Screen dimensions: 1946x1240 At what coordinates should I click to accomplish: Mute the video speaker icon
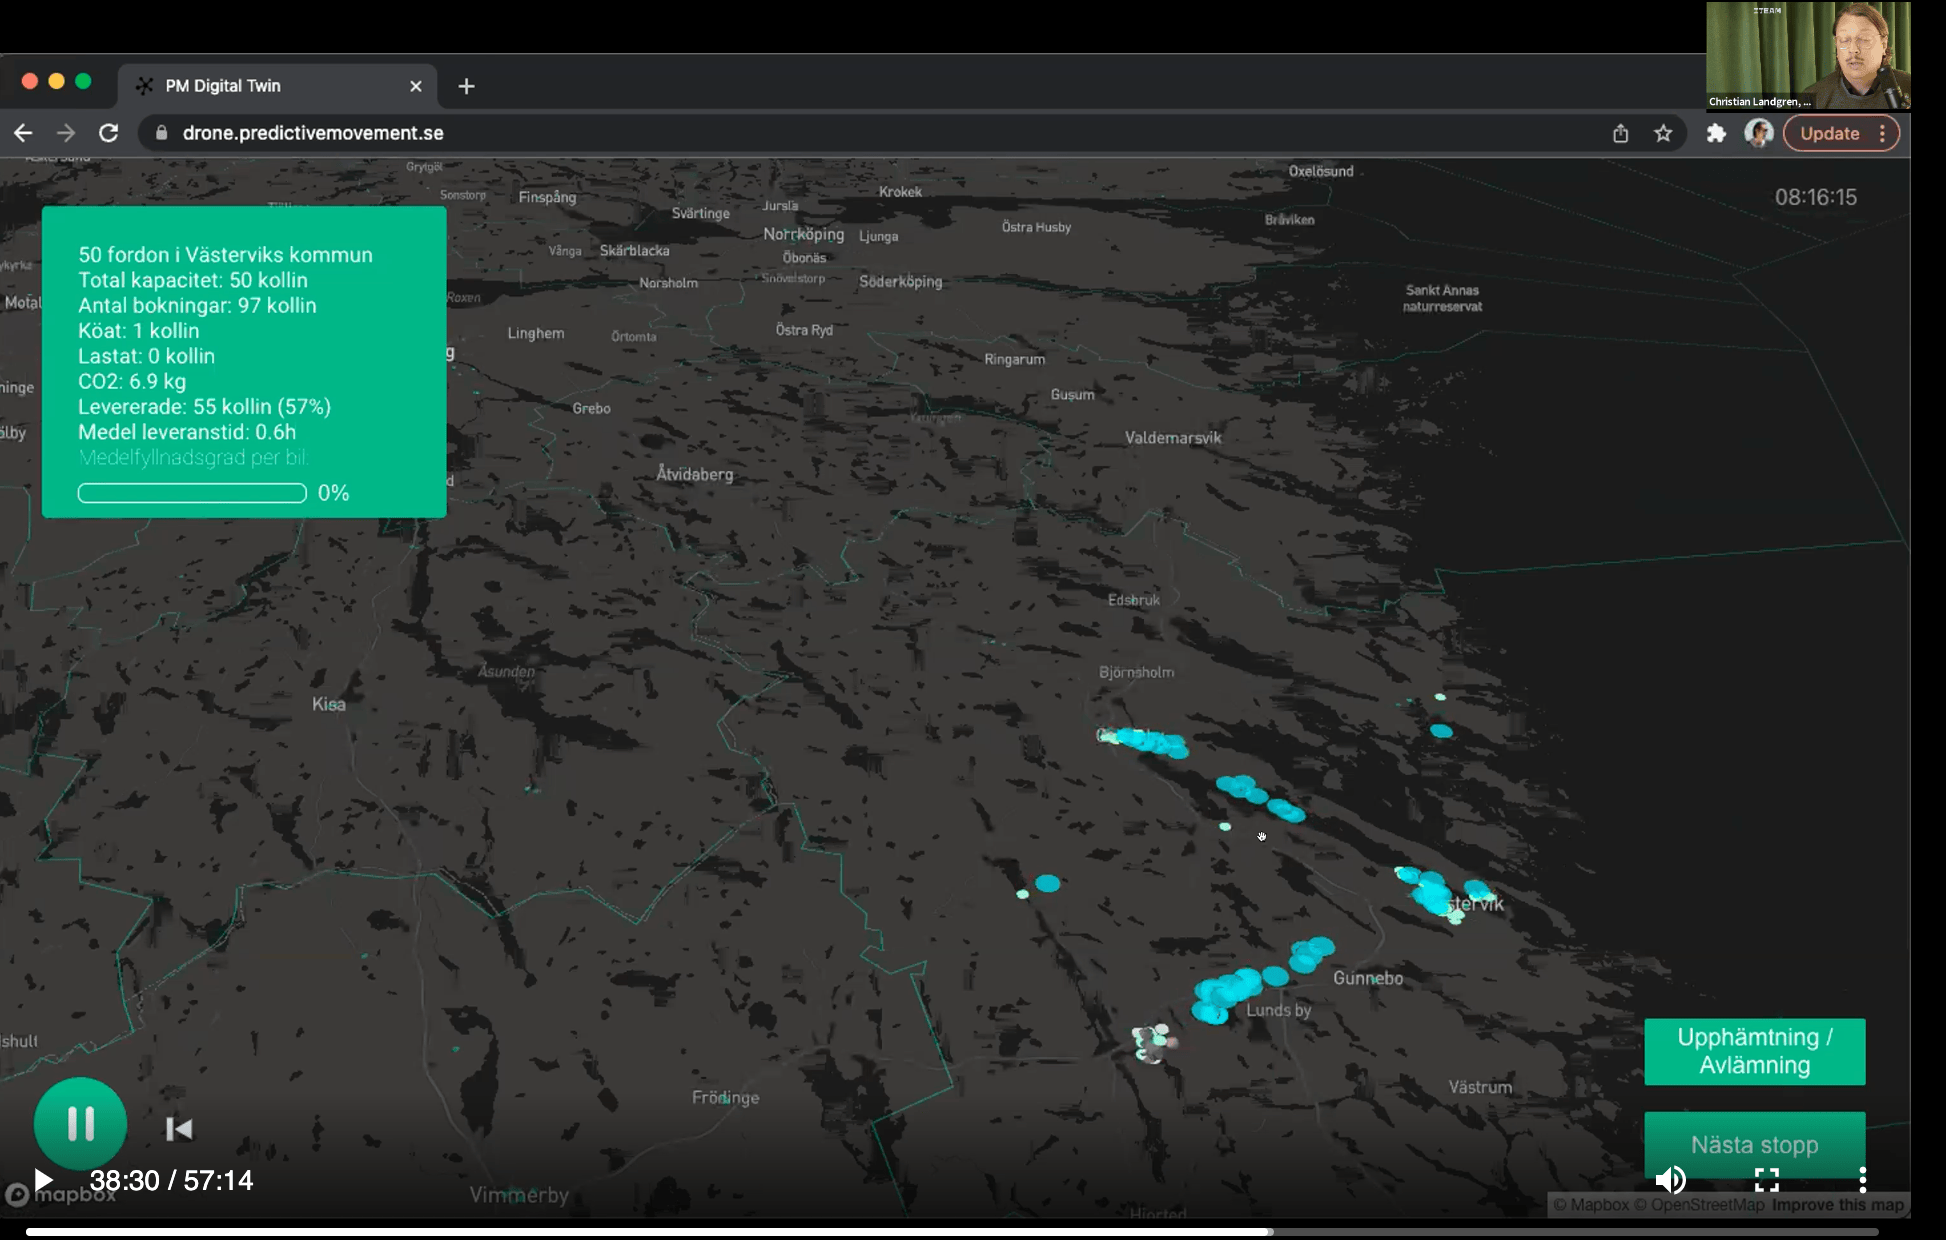(1669, 1180)
